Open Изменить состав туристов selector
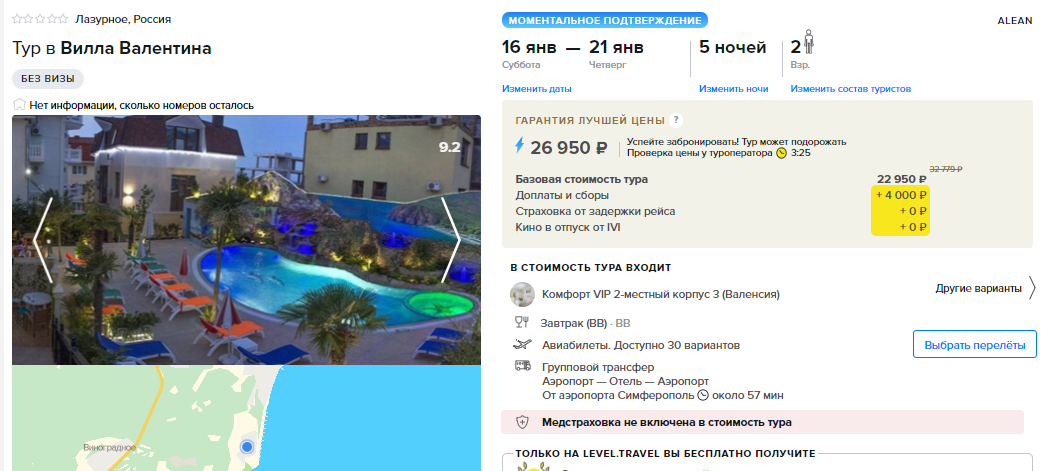 pos(850,89)
